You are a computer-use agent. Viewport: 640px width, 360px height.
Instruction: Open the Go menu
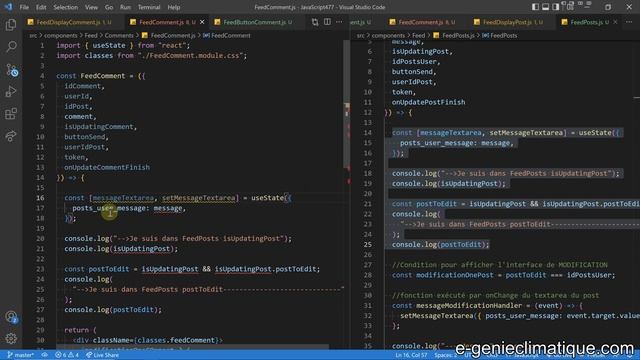coord(109,7)
